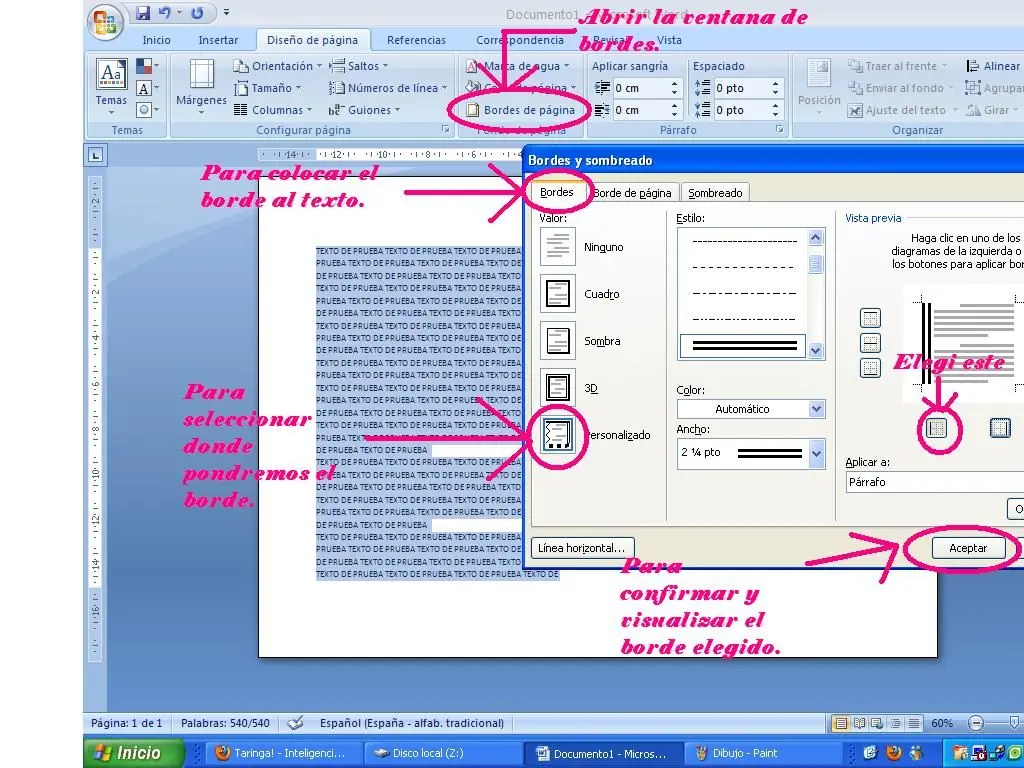Viewport: 1024px width, 768px height.
Task: Select the Borde de página dialog tab
Action: coord(632,193)
